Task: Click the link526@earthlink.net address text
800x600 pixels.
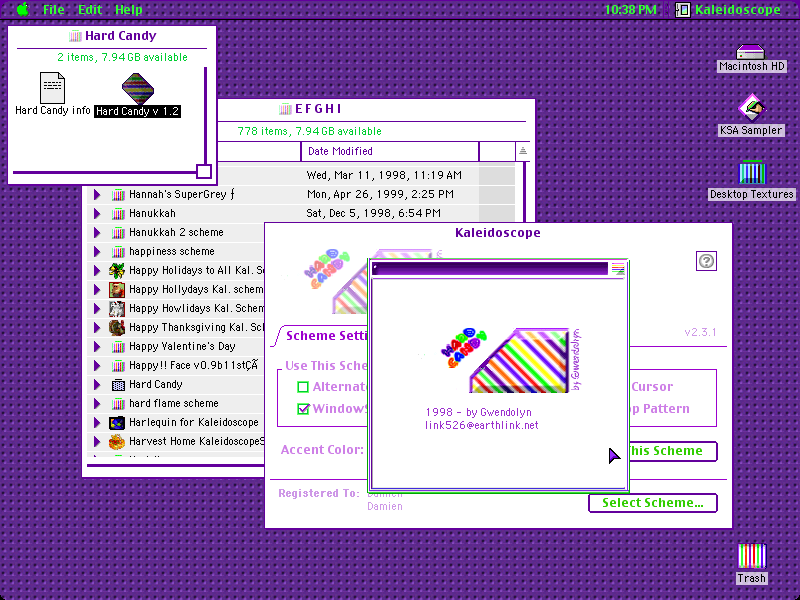Action: pyautogui.click(x=482, y=426)
